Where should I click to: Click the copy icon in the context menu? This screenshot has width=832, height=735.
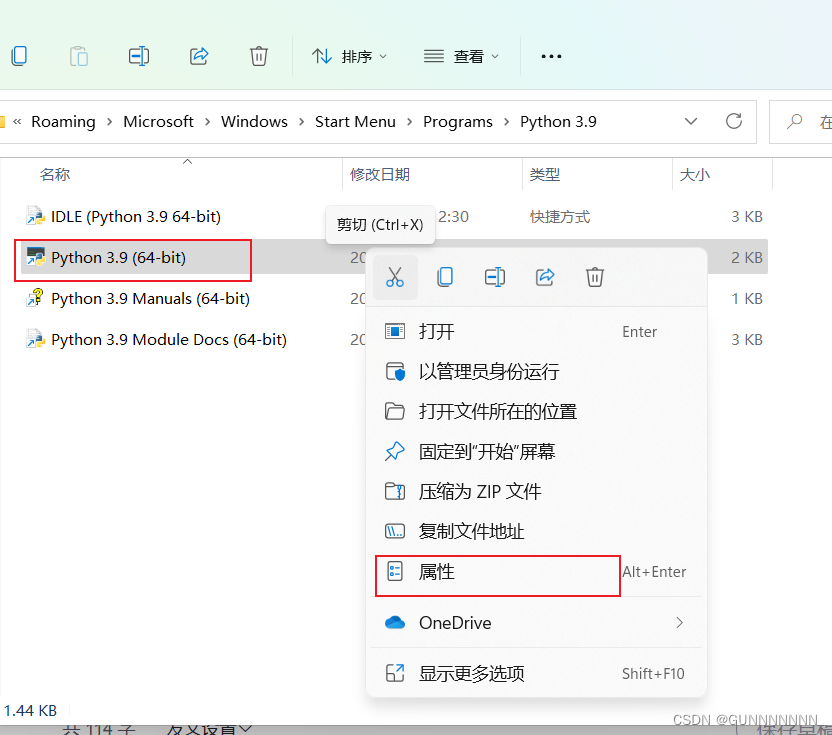(445, 277)
